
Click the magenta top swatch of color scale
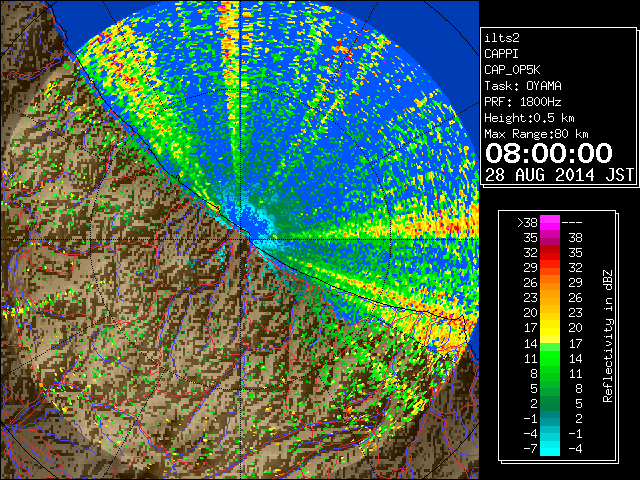(550, 223)
